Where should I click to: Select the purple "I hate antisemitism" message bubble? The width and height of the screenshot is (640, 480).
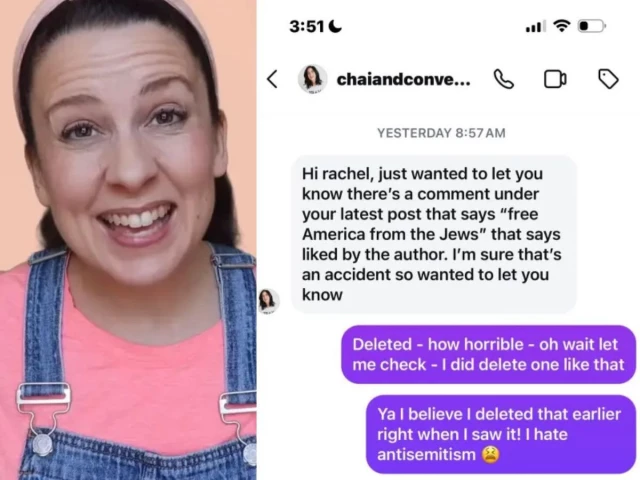pyautogui.click(x=501, y=434)
